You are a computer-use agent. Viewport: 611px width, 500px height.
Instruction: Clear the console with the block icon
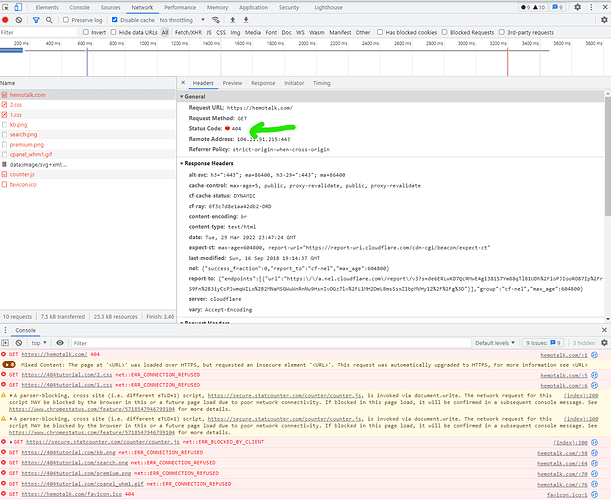[20, 342]
